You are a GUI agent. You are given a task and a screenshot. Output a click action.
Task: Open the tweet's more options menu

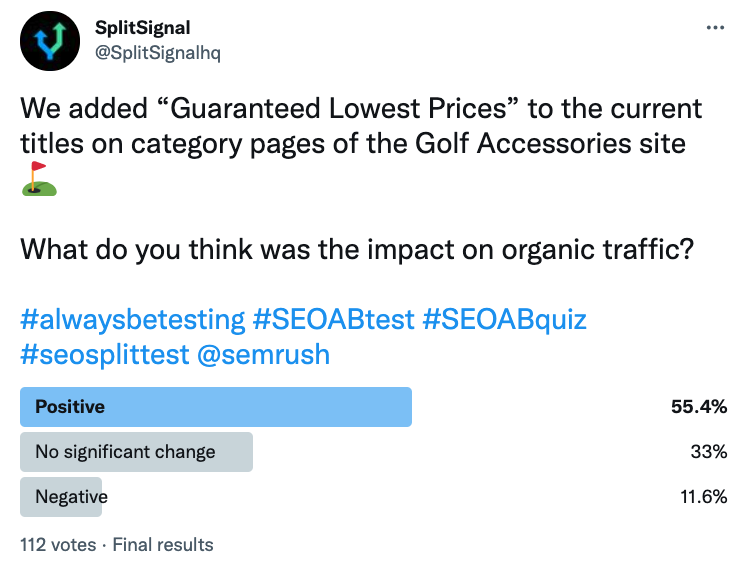coord(715,27)
